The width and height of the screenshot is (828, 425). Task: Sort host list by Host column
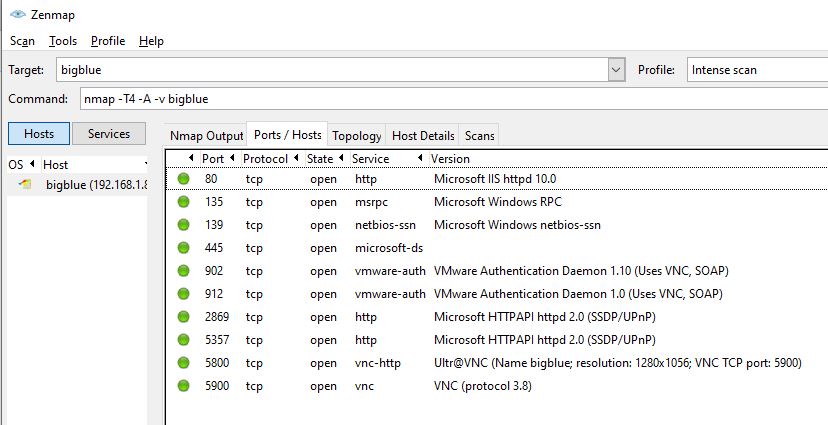pos(94,165)
